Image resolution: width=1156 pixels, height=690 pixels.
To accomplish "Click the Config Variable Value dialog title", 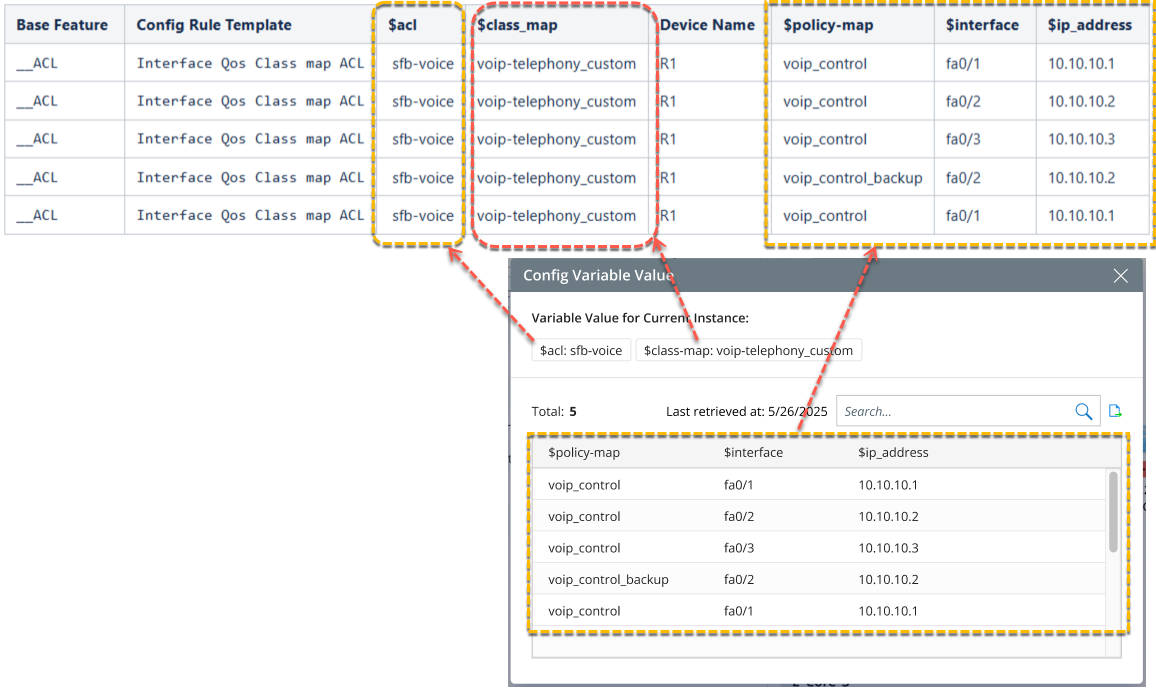I will tap(598, 276).
